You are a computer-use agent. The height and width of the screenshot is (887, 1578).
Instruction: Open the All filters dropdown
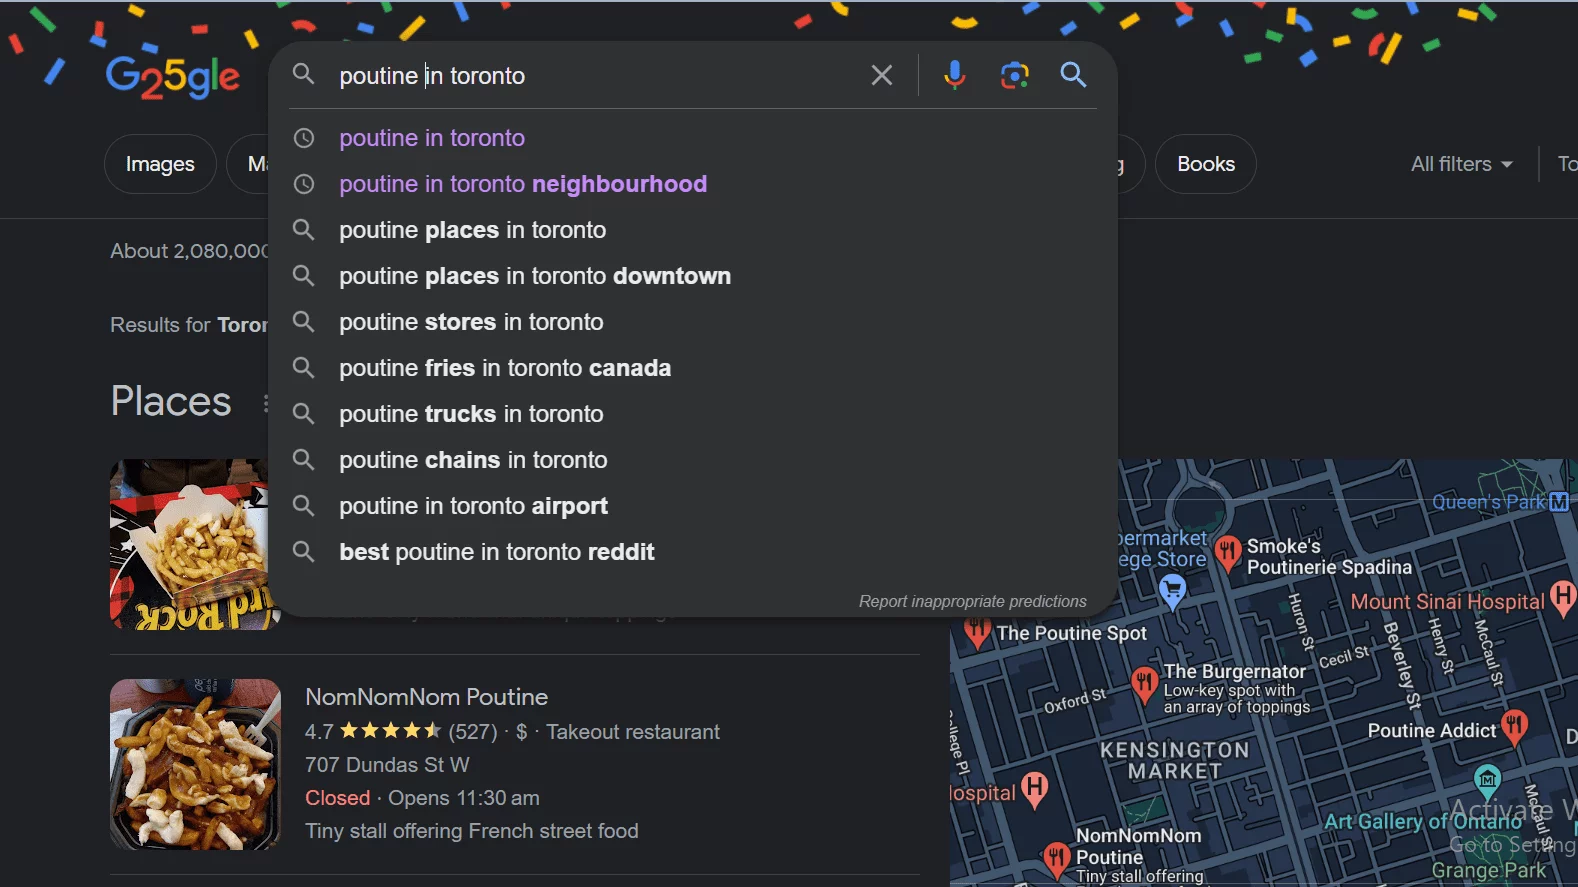click(1461, 164)
